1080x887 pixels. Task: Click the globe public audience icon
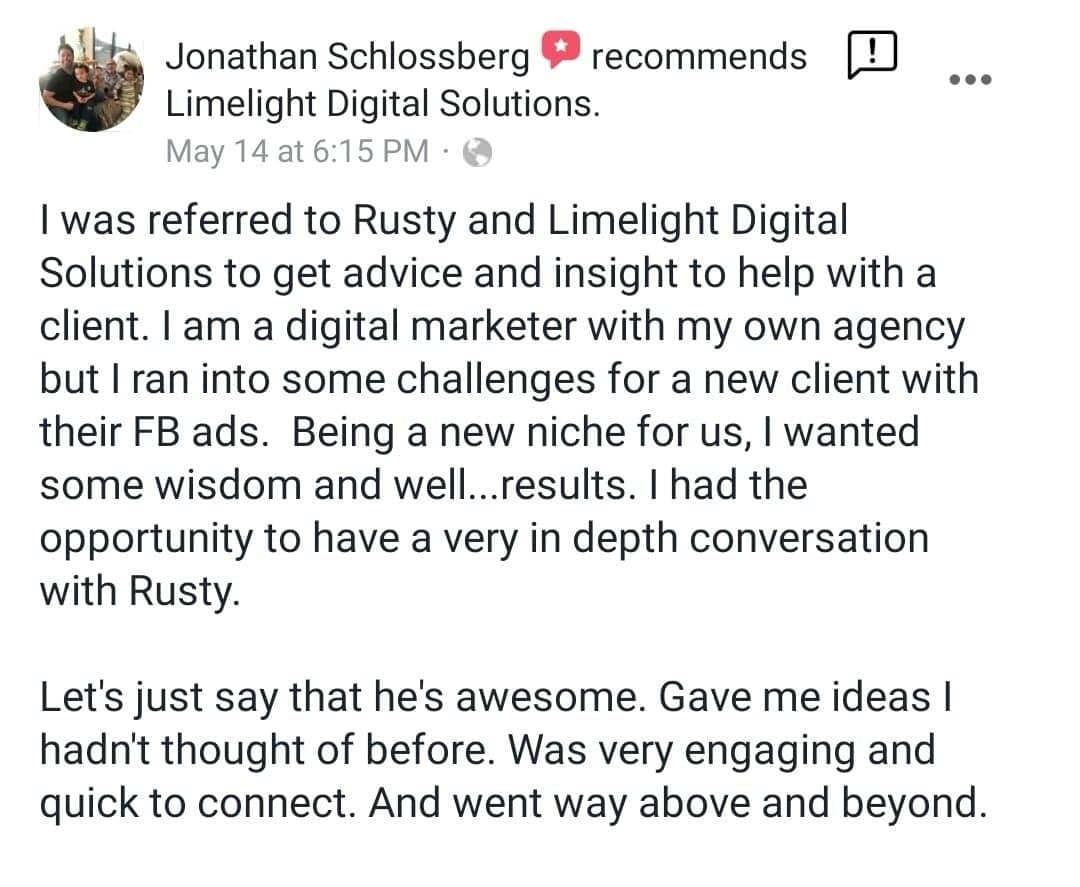(479, 151)
